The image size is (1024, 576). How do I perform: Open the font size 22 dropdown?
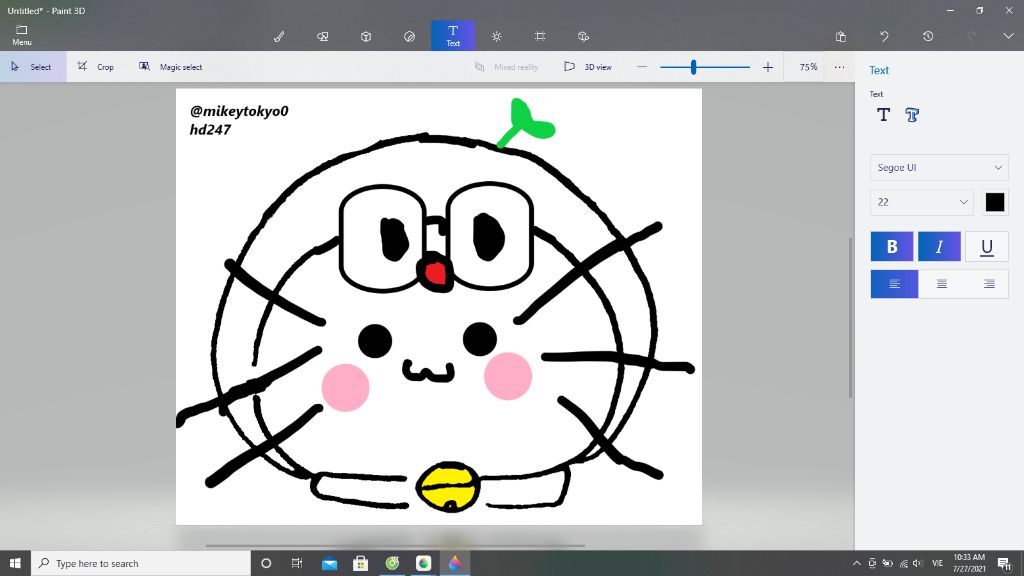tap(922, 202)
